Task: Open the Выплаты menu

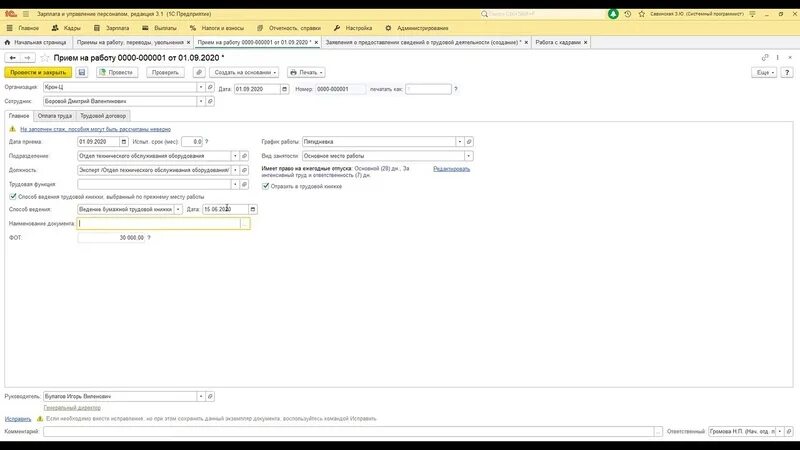Action: click(x=159, y=28)
